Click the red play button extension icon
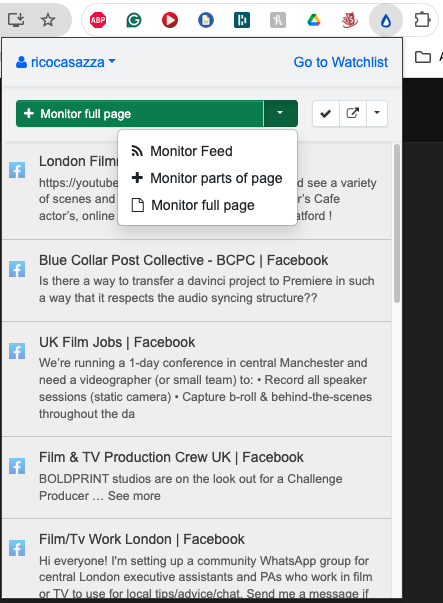This screenshot has width=443, height=603. pyautogui.click(x=170, y=20)
